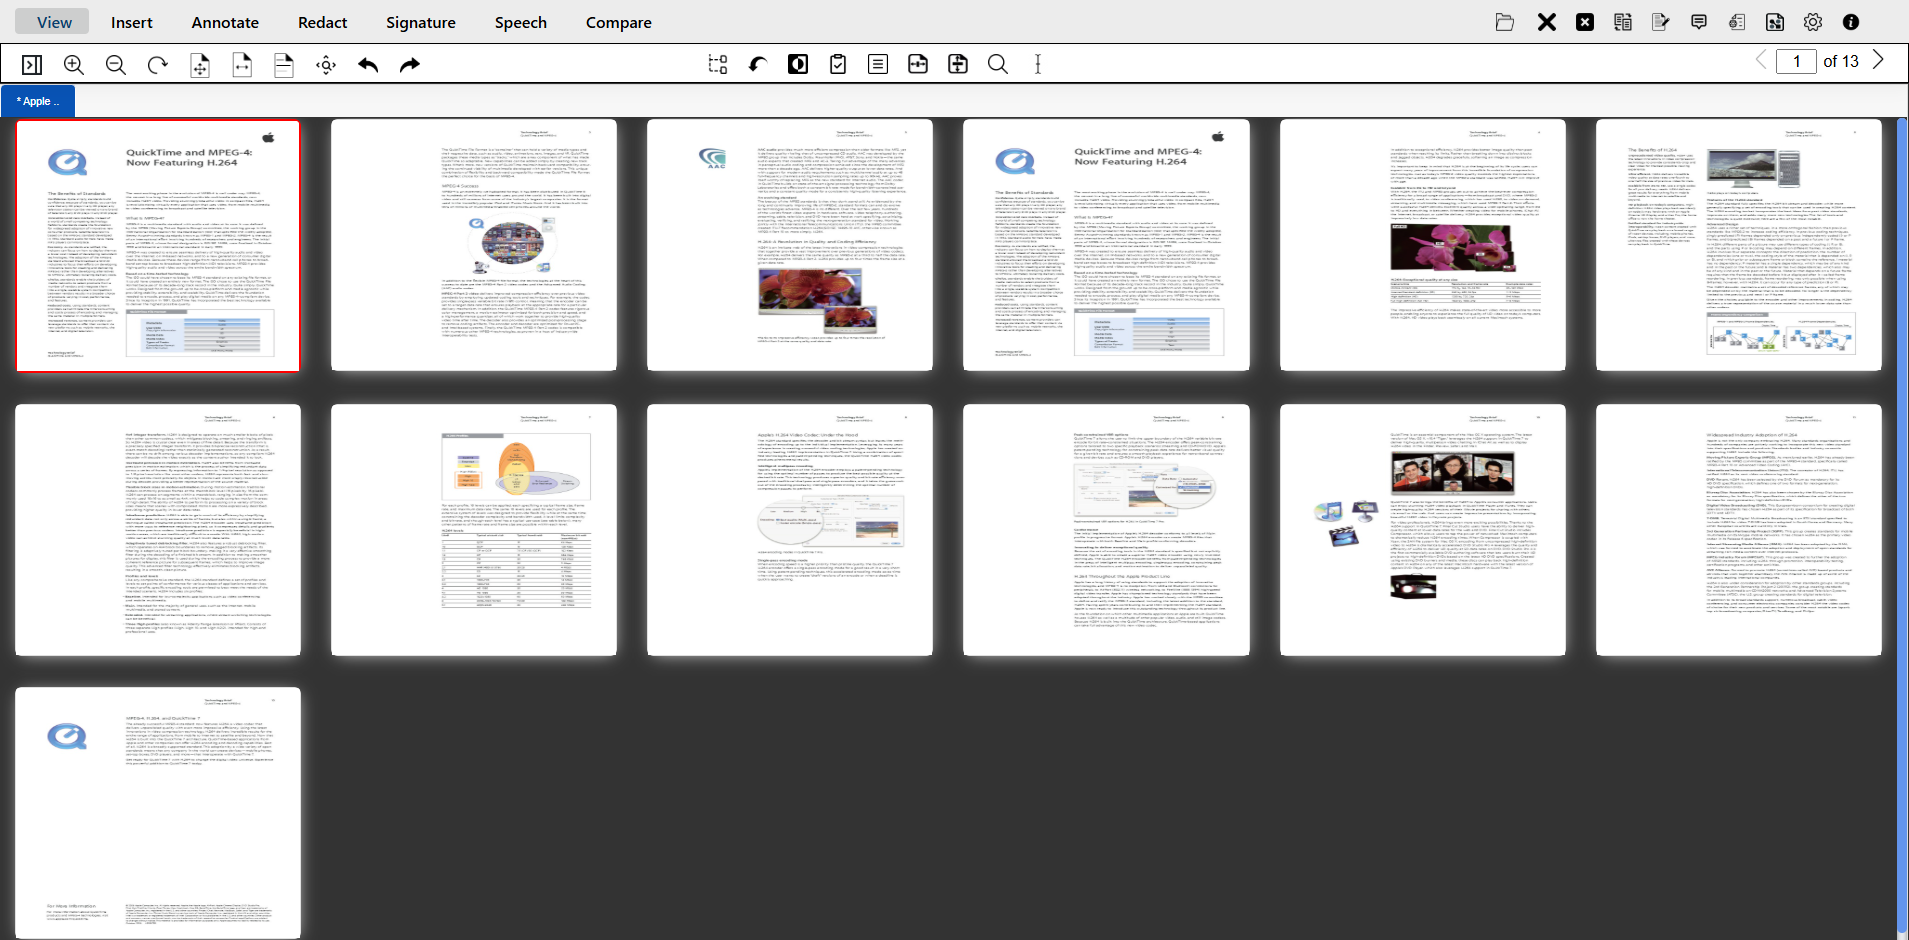The width and height of the screenshot is (1909, 940).
Task: Go to the next page
Action: [x=1878, y=60]
